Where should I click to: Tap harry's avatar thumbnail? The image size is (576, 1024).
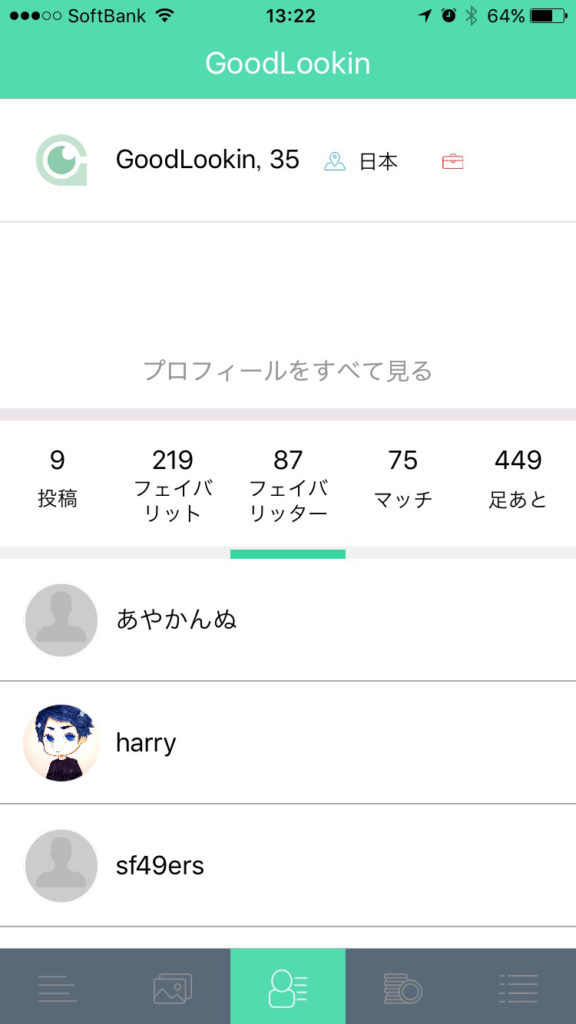click(61, 742)
